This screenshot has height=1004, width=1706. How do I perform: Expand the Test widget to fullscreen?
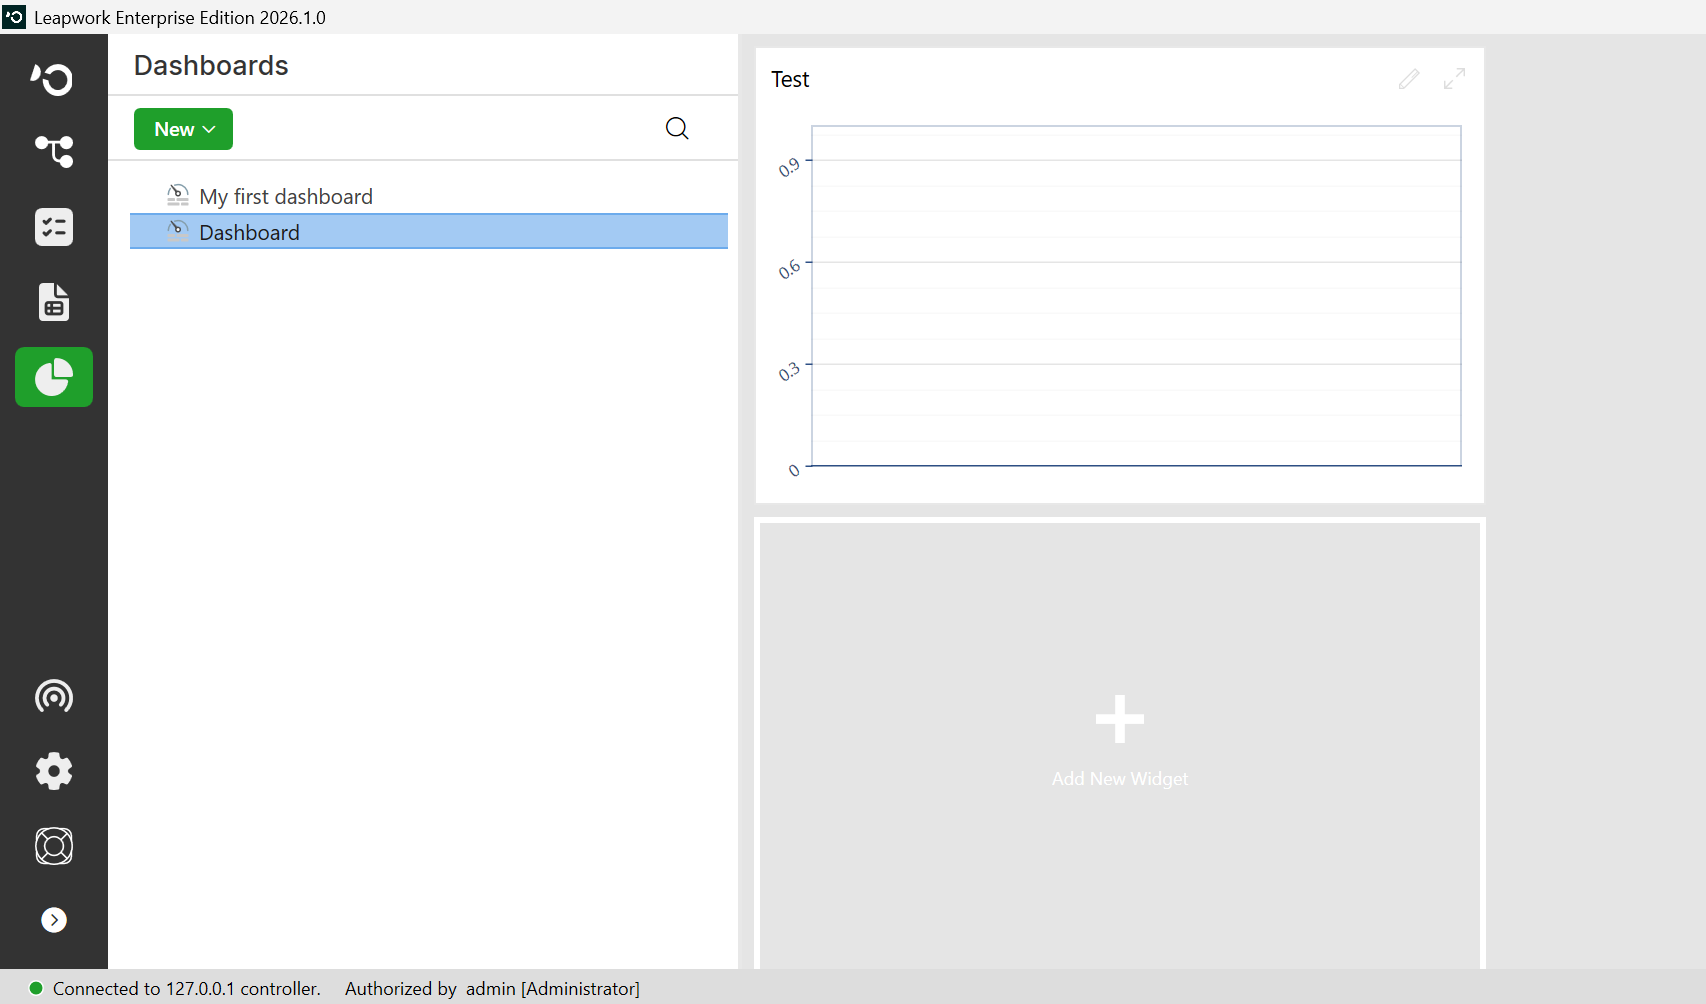[1455, 79]
